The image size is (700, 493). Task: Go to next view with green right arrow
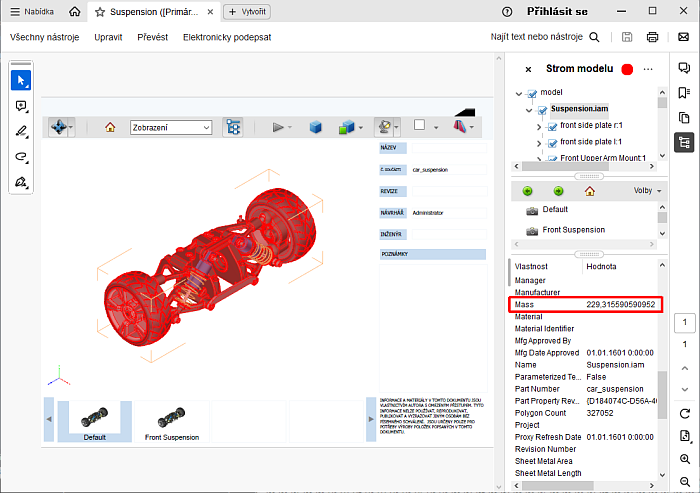(x=558, y=190)
